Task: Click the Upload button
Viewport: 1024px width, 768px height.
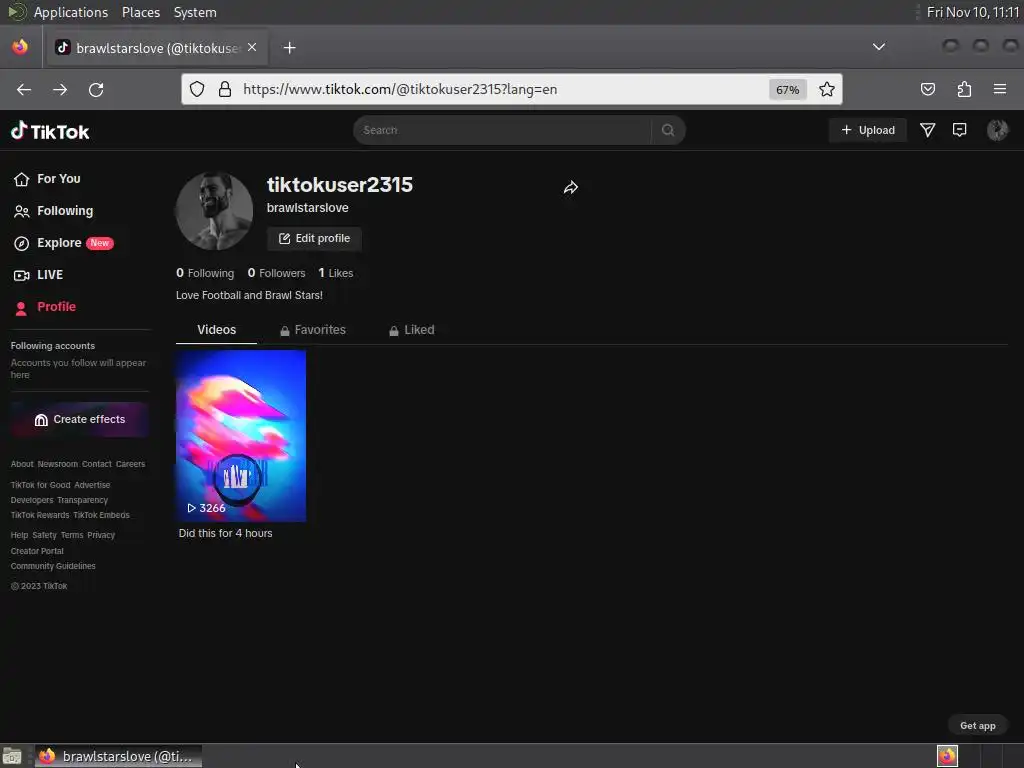Action: (868, 130)
